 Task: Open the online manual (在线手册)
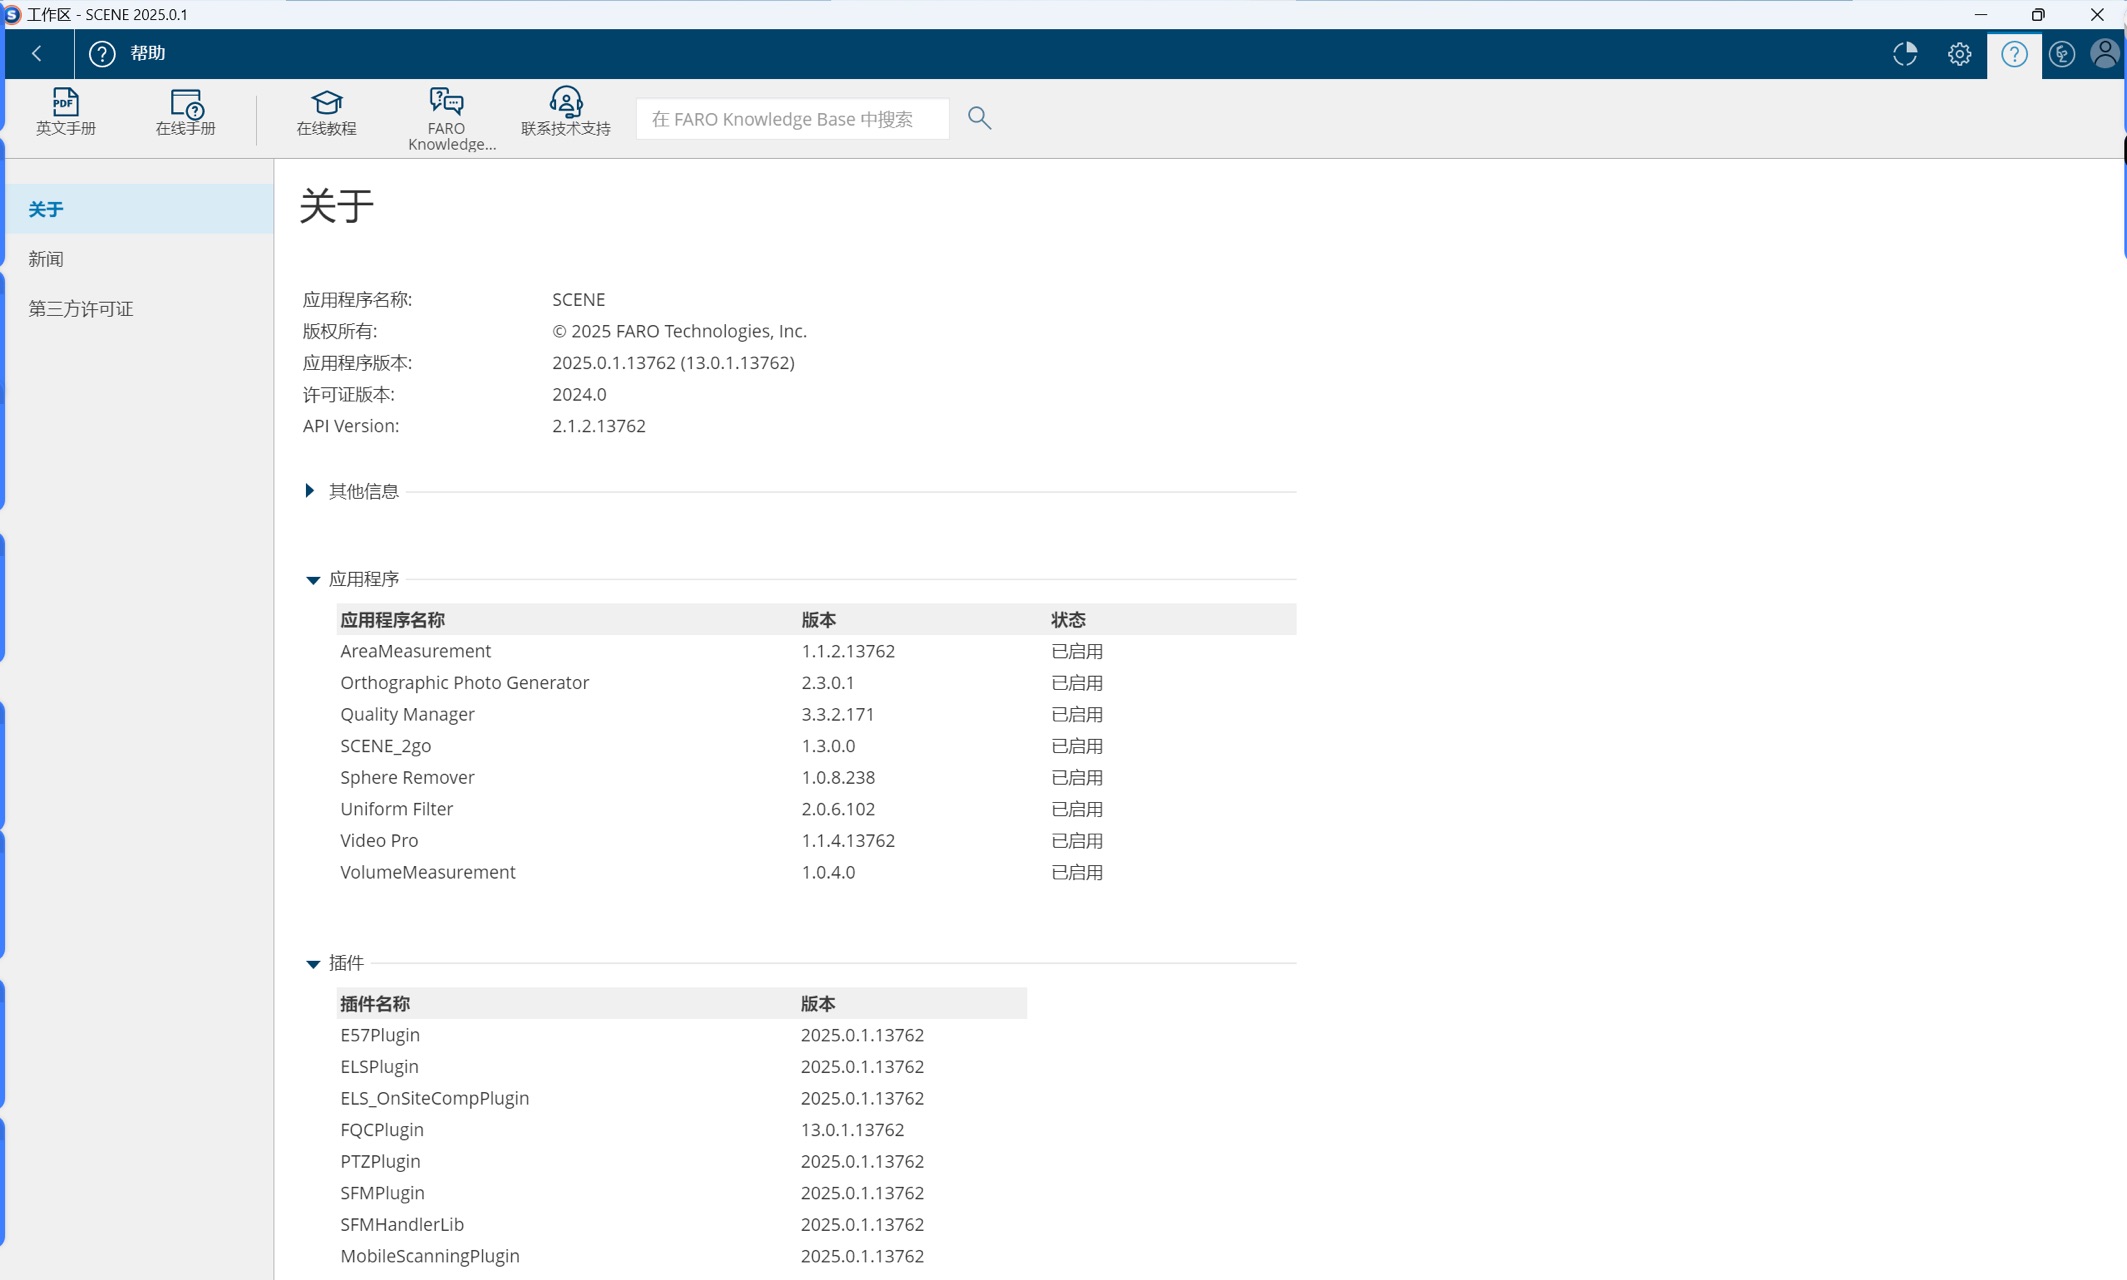point(186,111)
